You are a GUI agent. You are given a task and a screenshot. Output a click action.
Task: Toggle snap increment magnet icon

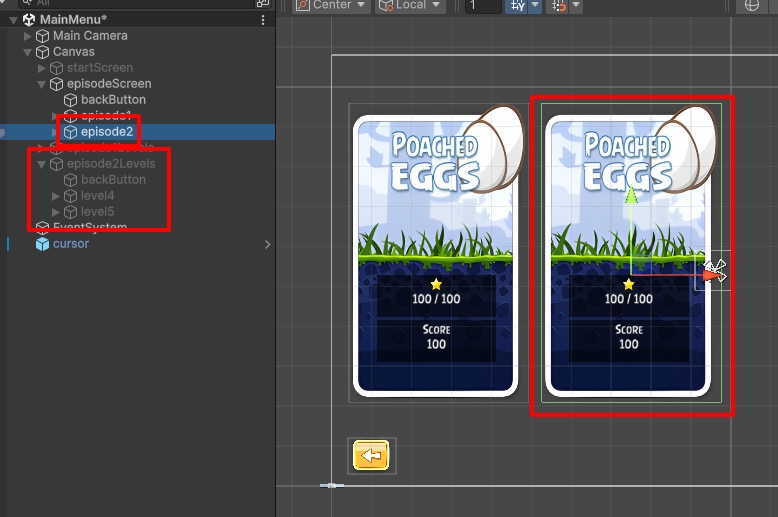558,5
